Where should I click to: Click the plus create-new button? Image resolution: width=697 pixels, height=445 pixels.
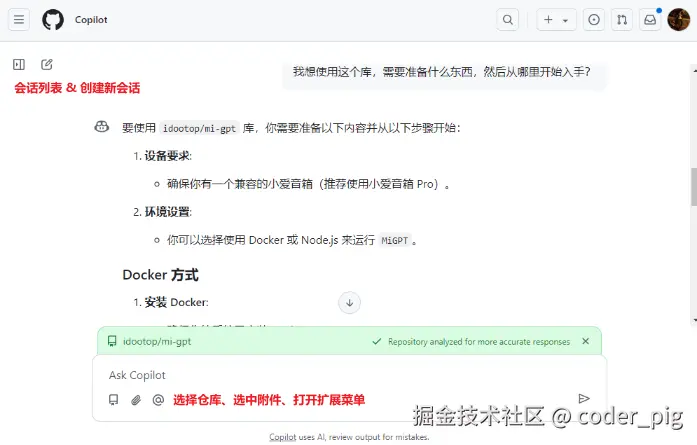[x=548, y=20]
